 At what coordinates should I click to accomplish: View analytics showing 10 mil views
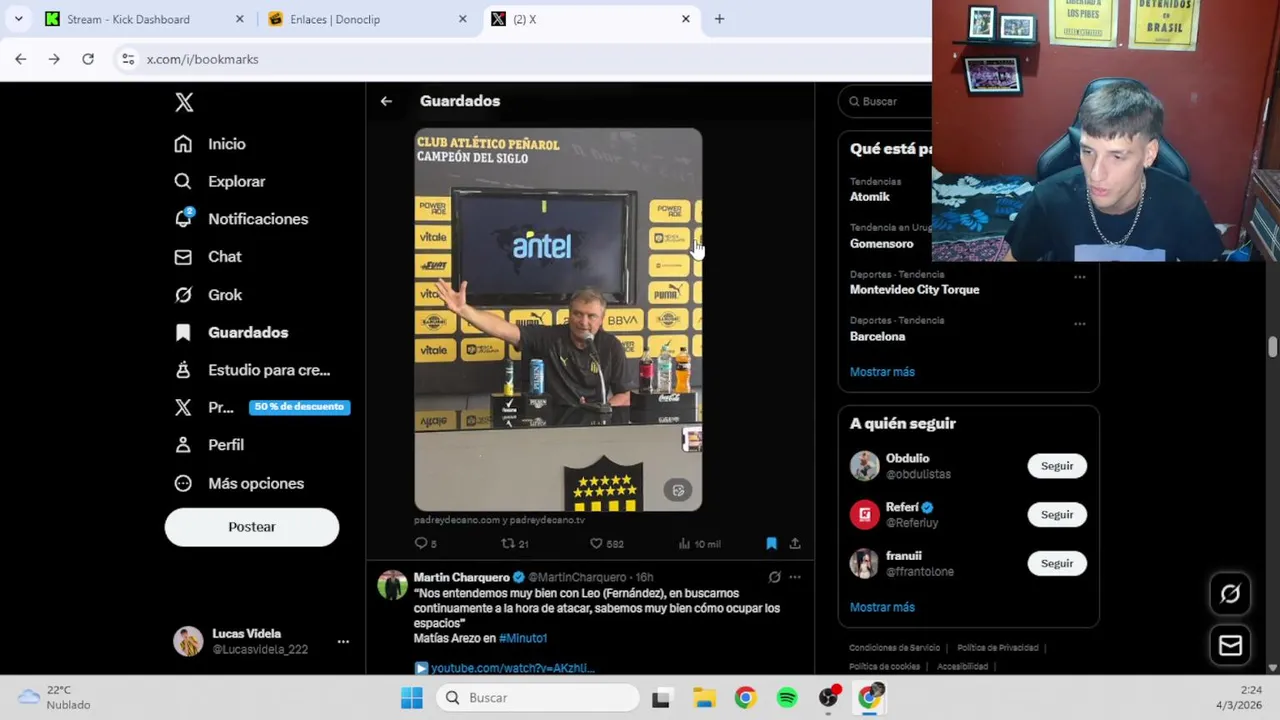coord(699,543)
